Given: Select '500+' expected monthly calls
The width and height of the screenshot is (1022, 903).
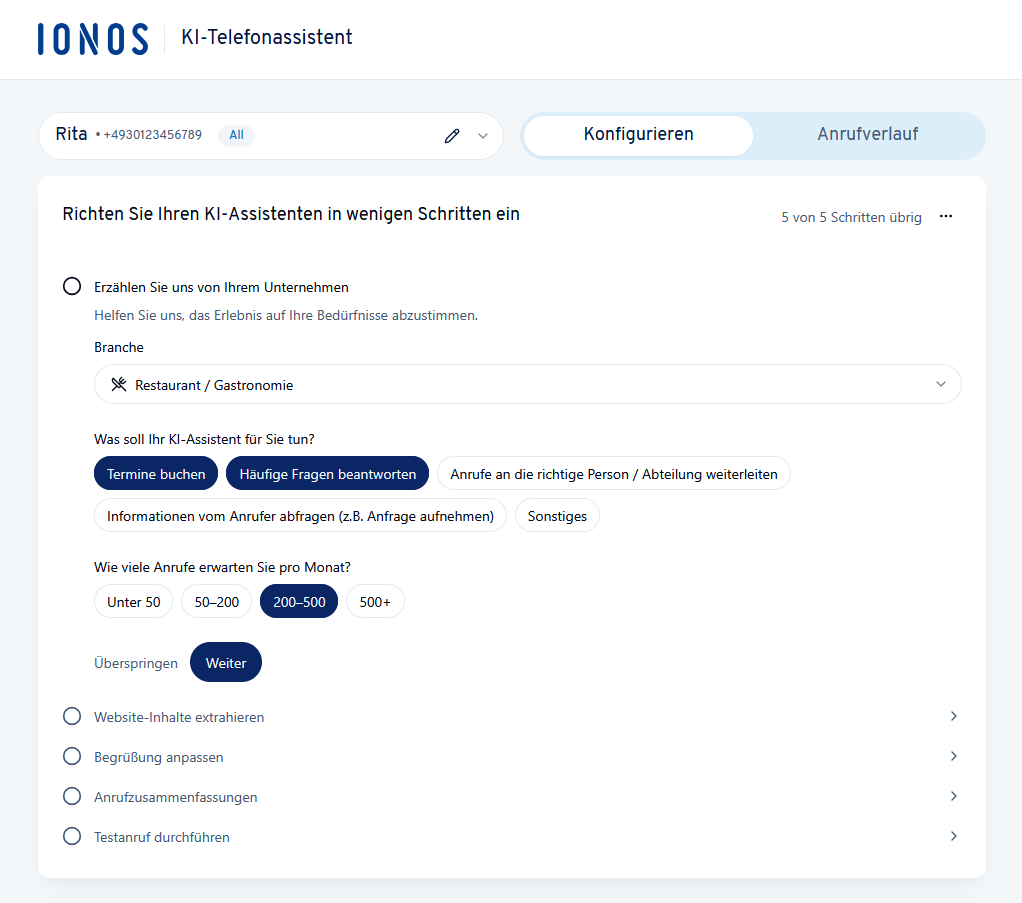Looking at the screenshot, I should pos(375,601).
